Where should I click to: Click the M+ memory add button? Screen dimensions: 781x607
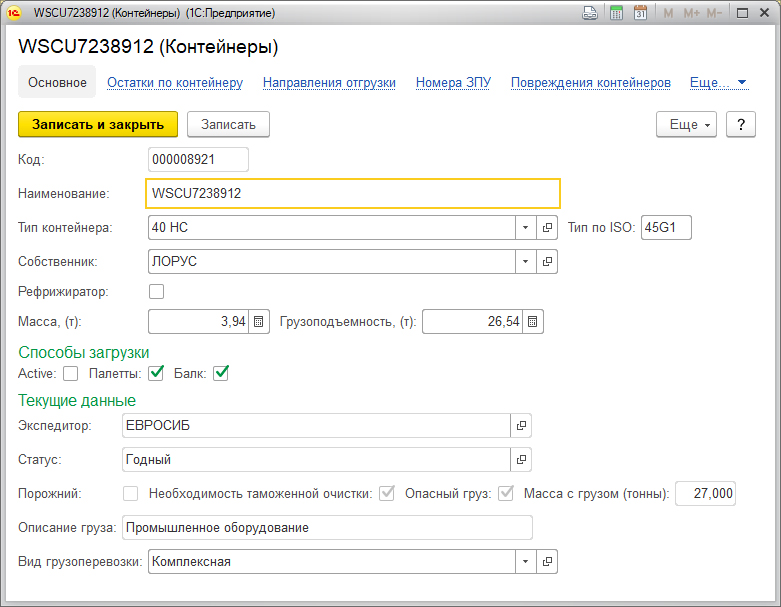[x=691, y=13]
